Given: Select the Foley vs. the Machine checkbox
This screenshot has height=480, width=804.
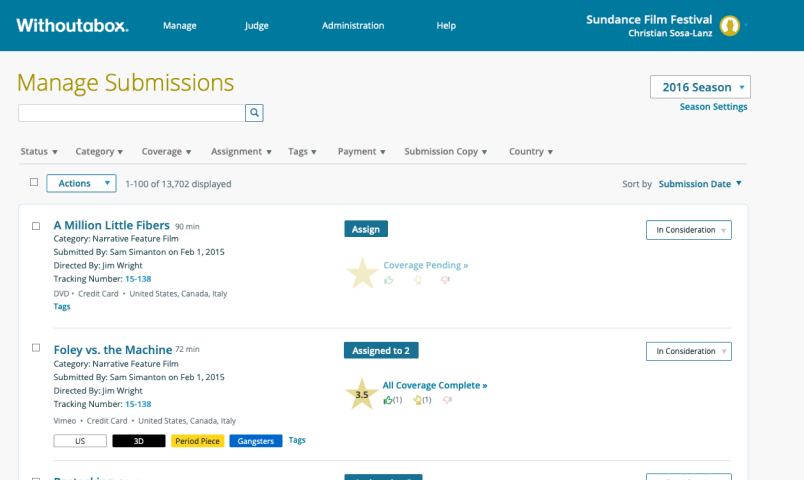Looking at the screenshot, I should [36, 348].
